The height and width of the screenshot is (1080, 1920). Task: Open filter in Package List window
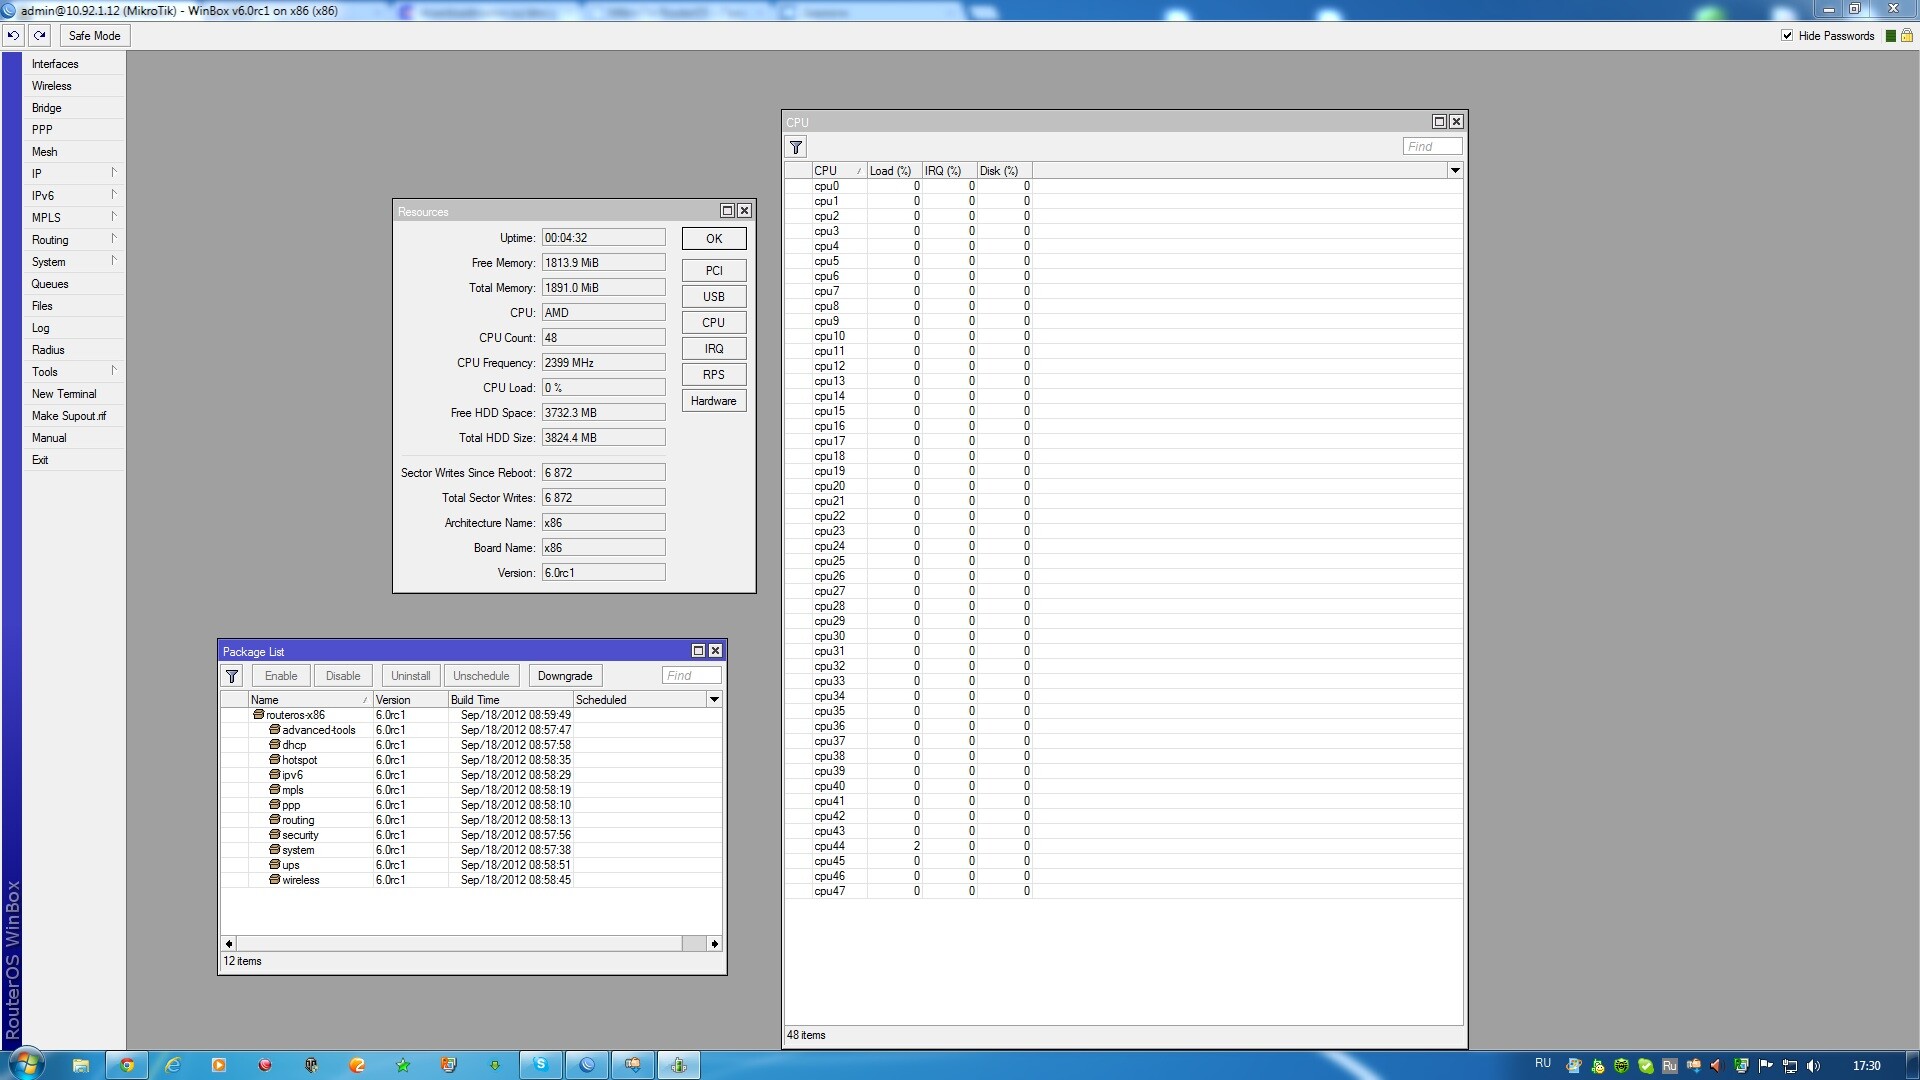(x=232, y=676)
